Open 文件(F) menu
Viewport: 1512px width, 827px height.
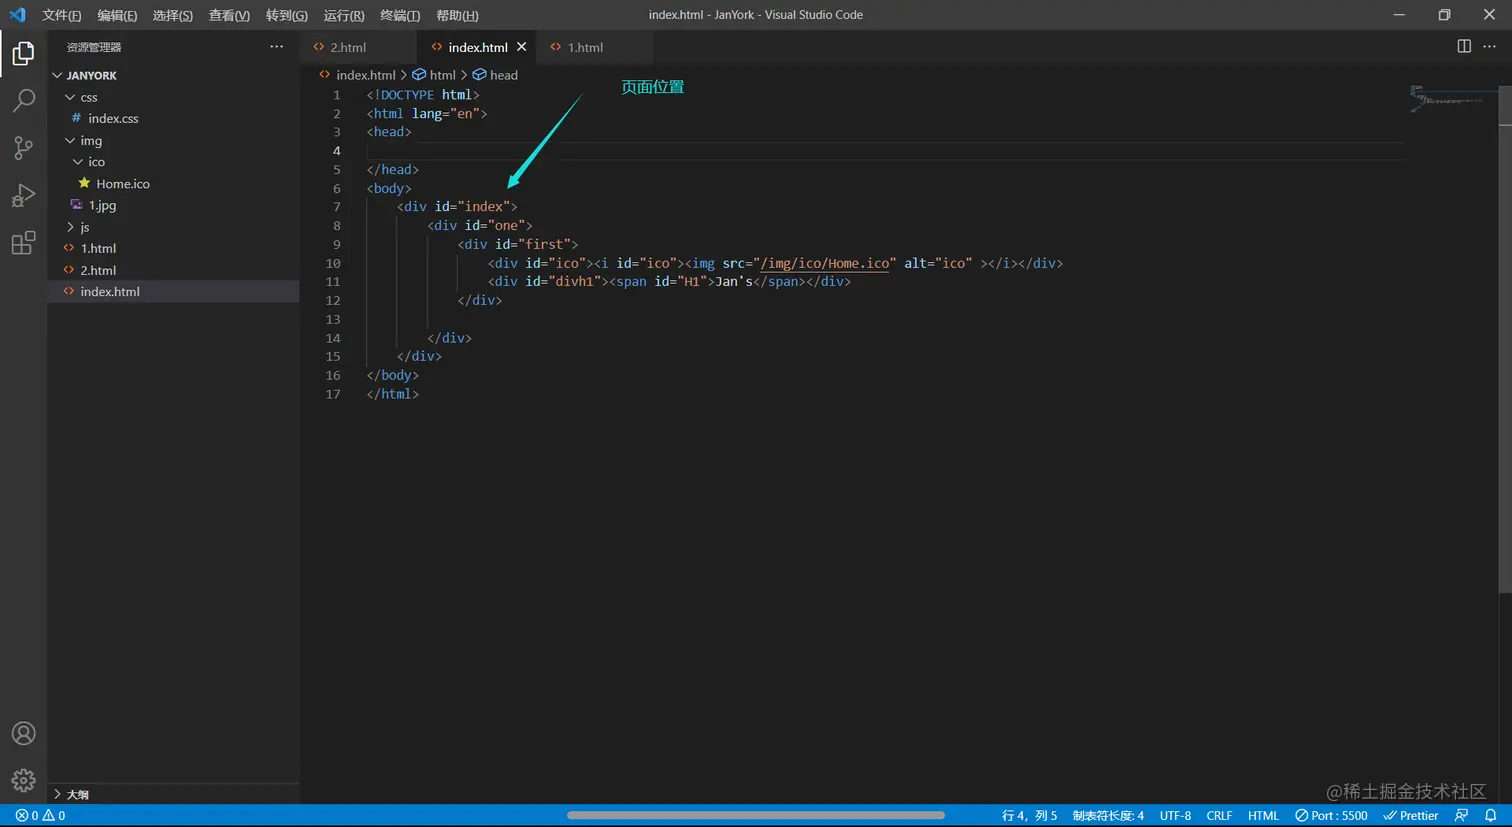point(61,15)
